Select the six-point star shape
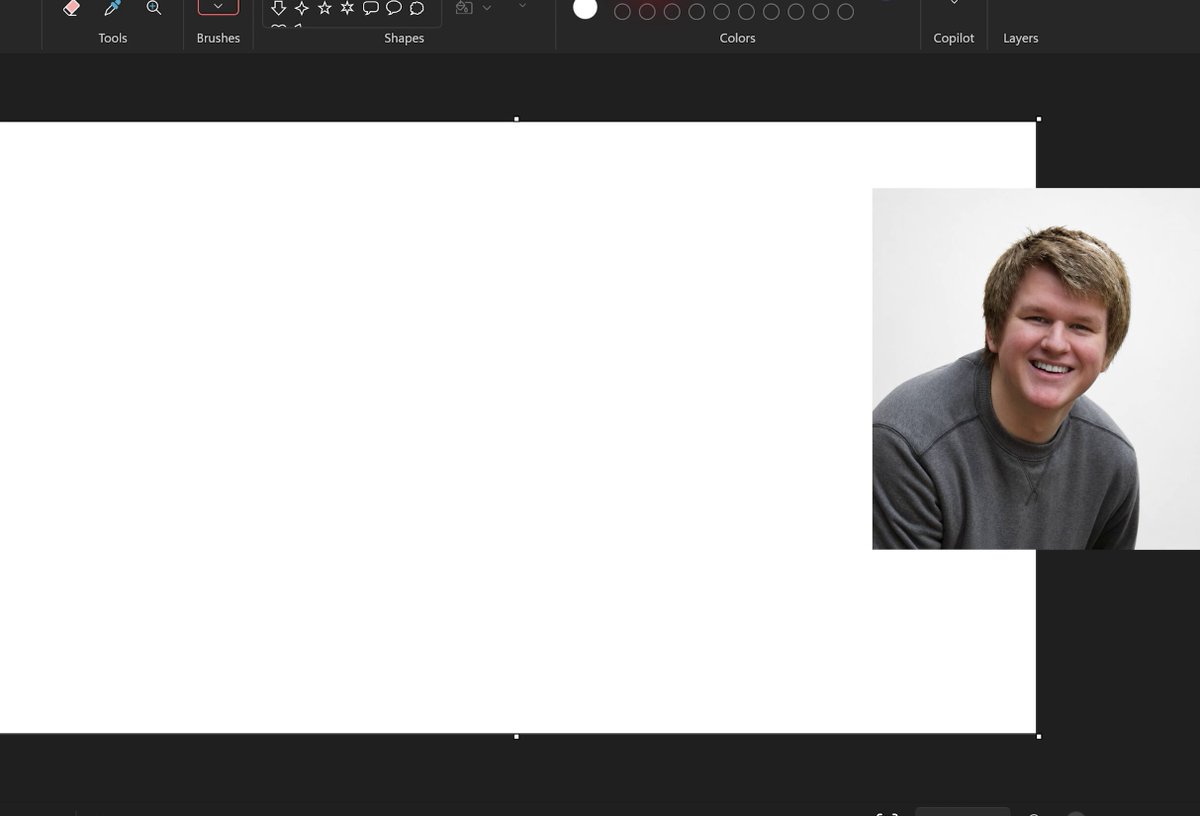Screen dimensions: 1200x816 tap(347, 8)
